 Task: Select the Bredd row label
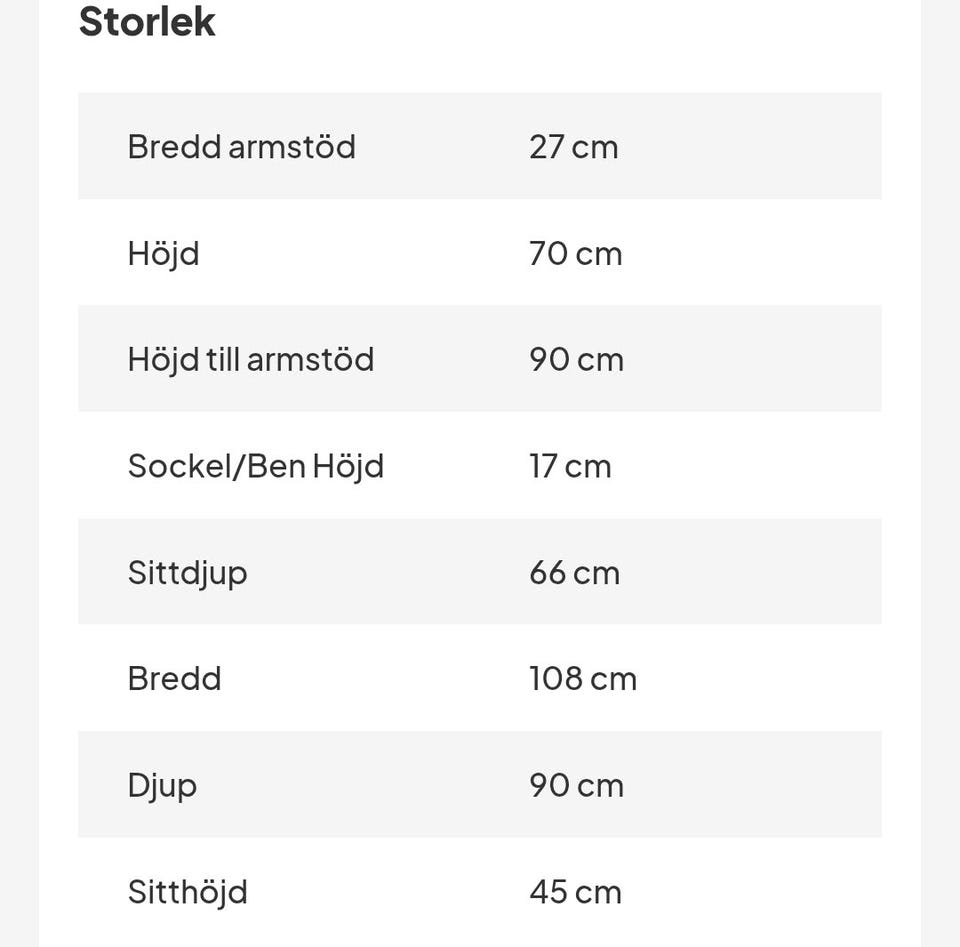(x=174, y=679)
